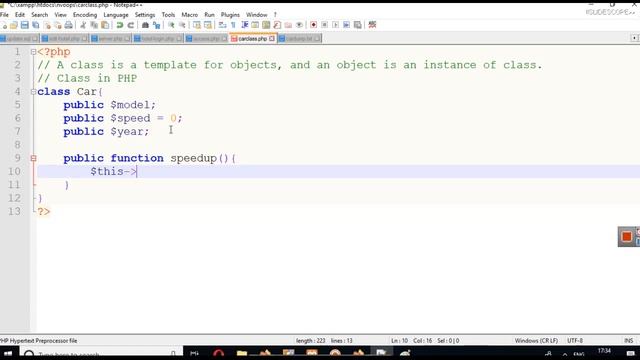Collapse the speedup function fold at line 9

(33, 158)
